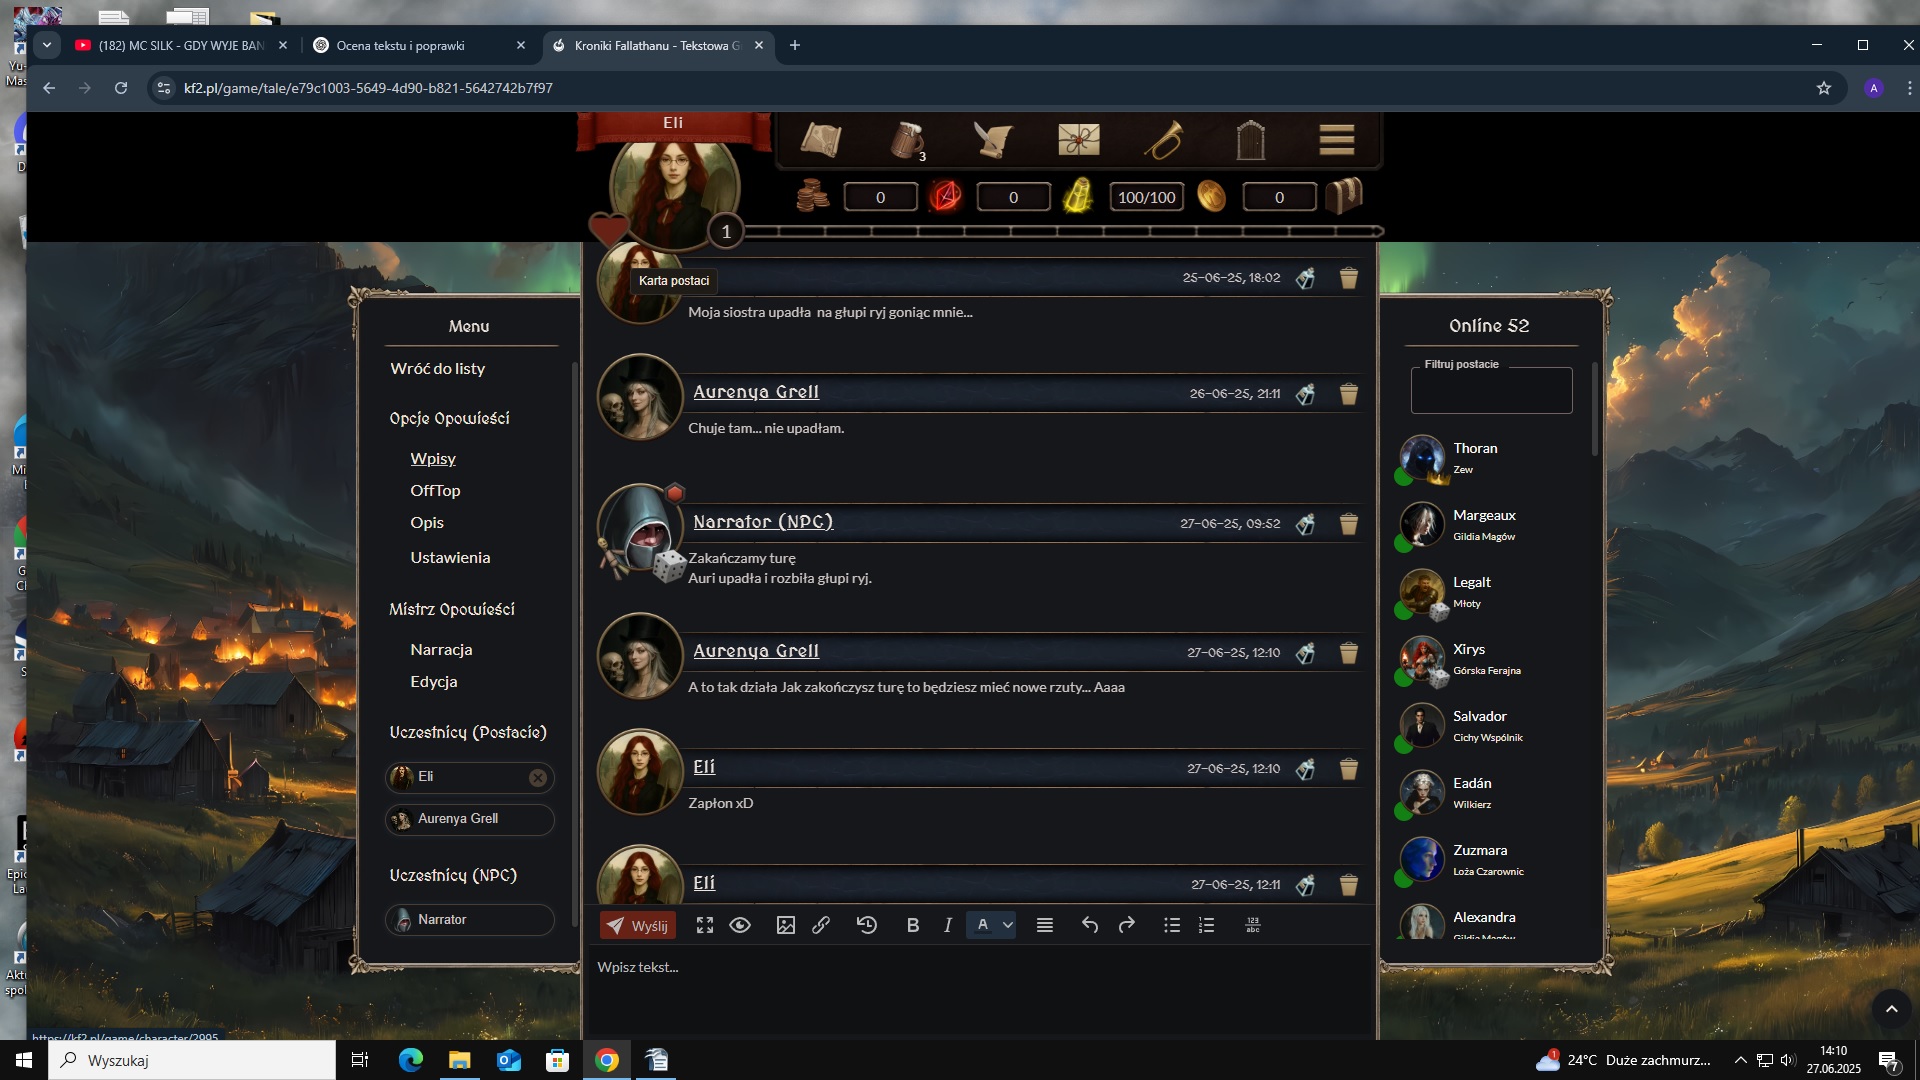Click the copper coins stack icon
1920x1080 pixels.
point(812,196)
